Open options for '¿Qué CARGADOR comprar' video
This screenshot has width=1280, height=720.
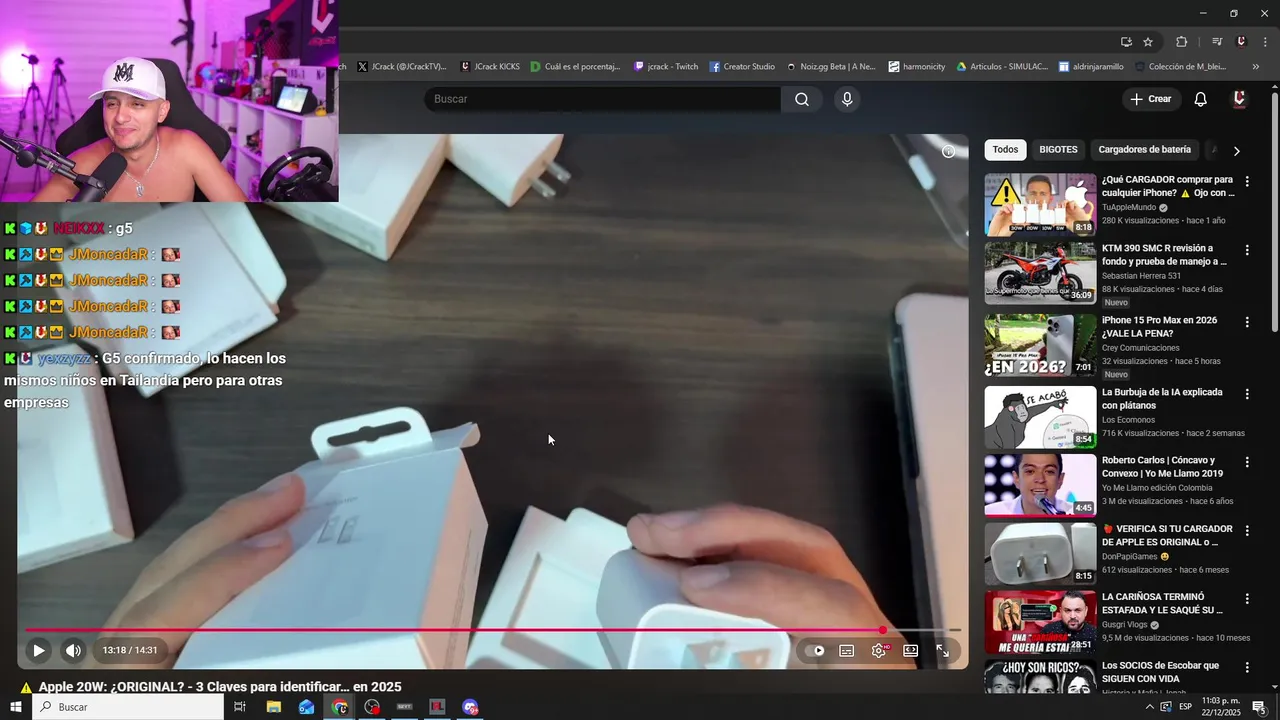click(x=1247, y=182)
